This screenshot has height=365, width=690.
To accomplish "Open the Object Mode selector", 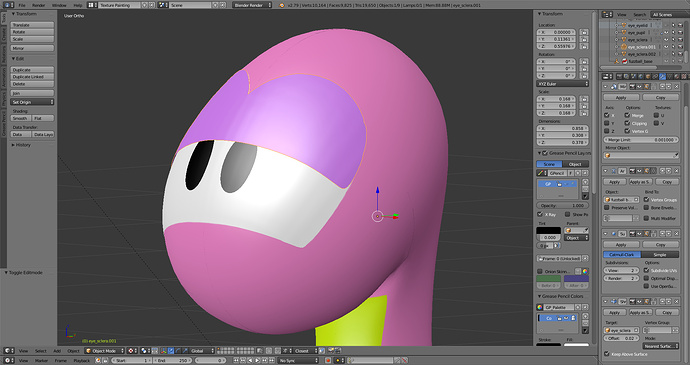I will [x=104, y=351].
